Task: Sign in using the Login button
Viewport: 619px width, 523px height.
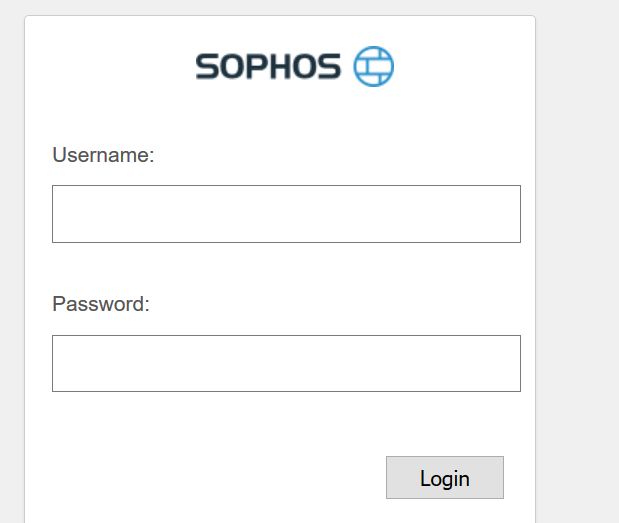Action: [x=445, y=477]
